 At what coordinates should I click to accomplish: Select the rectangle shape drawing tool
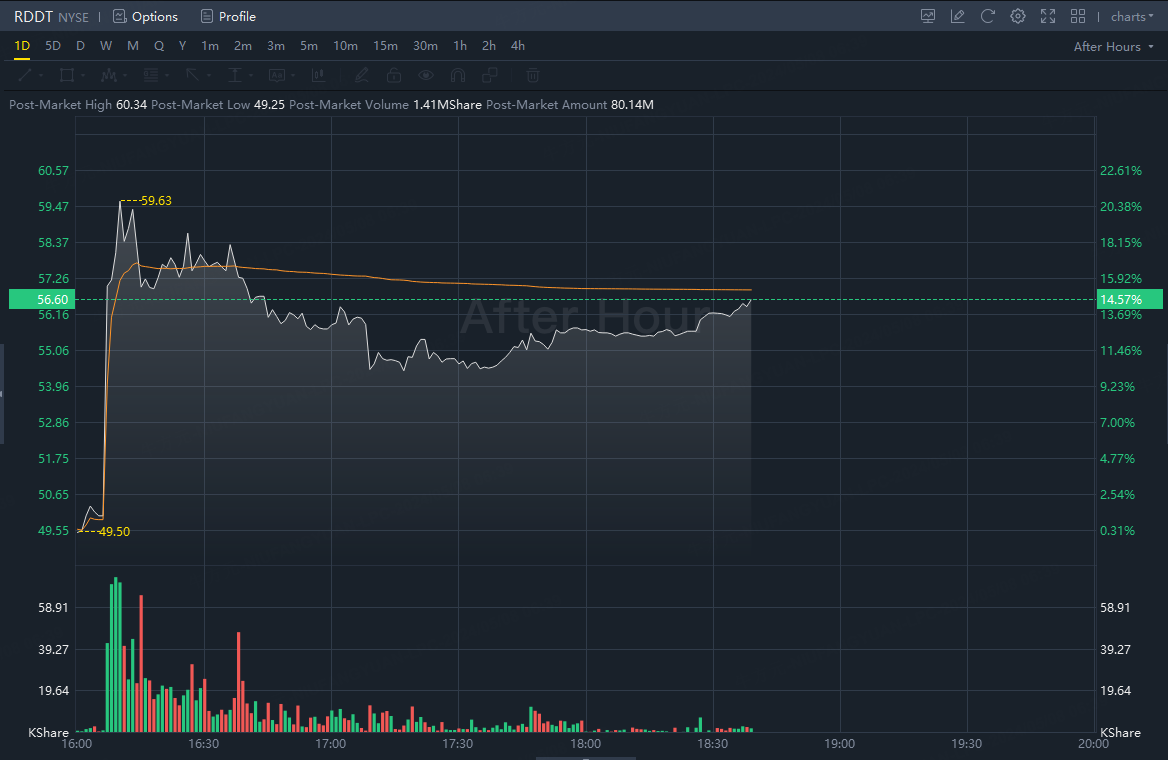click(67, 75)
